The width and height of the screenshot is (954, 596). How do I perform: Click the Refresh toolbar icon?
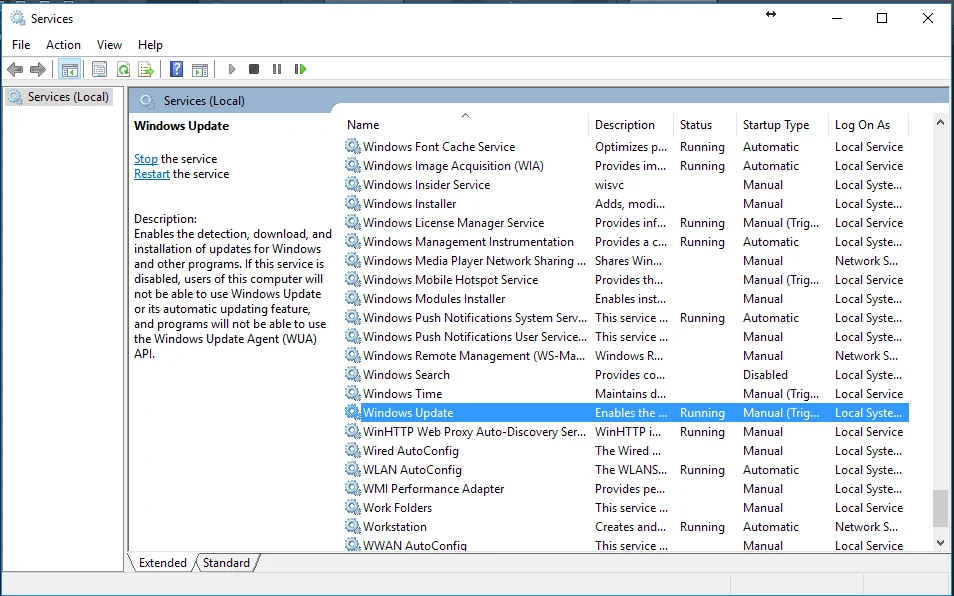tap(124, 69)
